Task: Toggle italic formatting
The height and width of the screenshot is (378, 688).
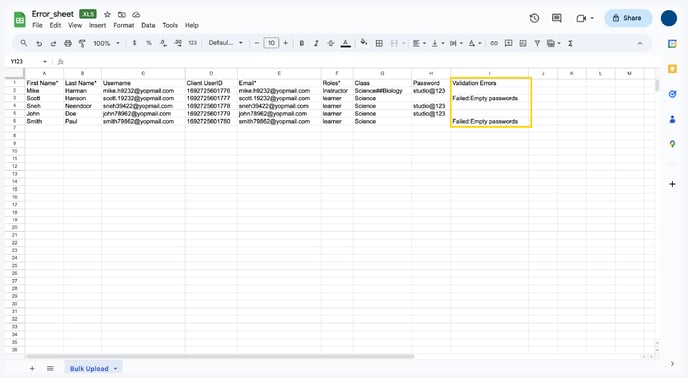Action: pyautogui.click(x=316, y=43)
